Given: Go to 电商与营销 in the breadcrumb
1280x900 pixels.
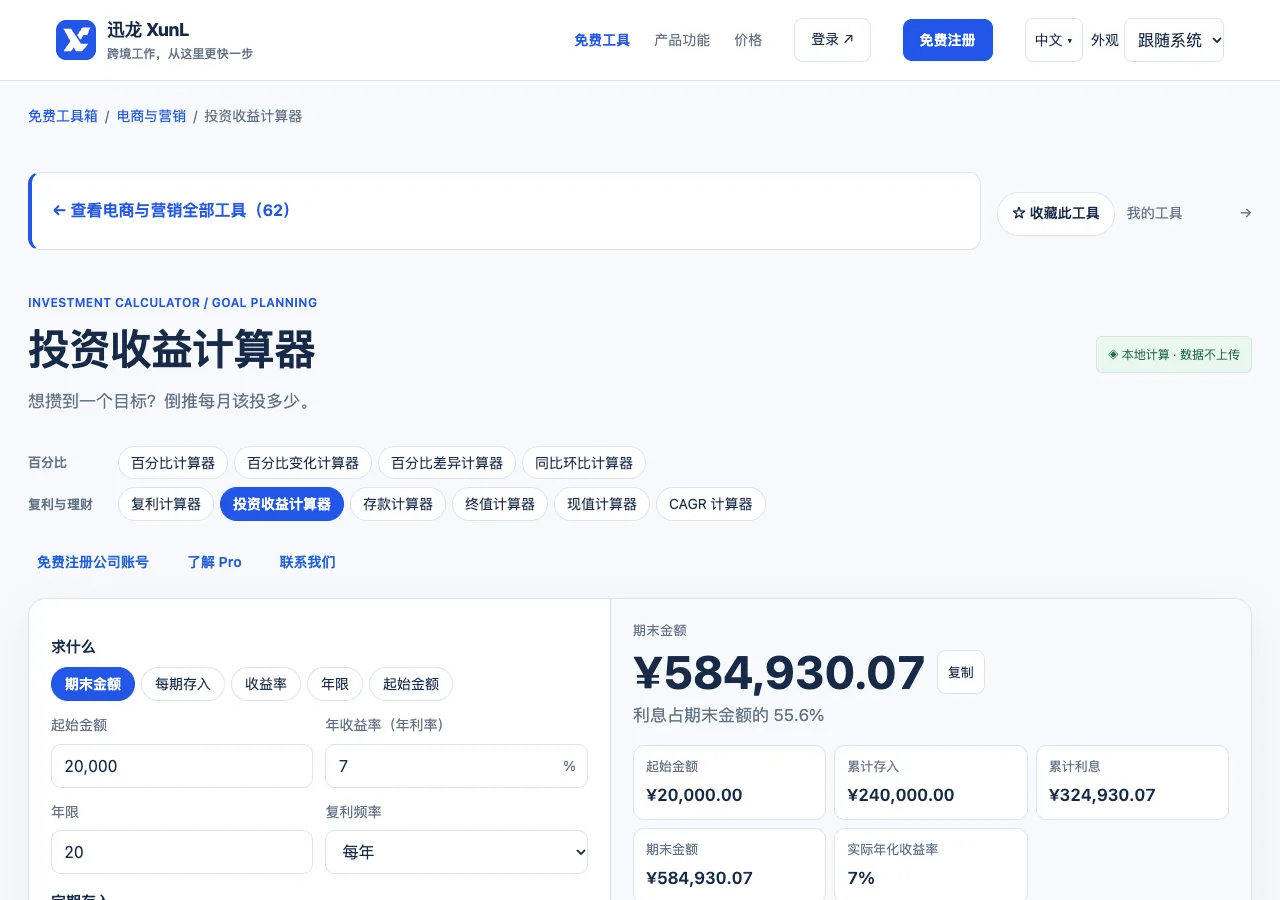Looking at the screenshot, I should click(x=151, y=116).
